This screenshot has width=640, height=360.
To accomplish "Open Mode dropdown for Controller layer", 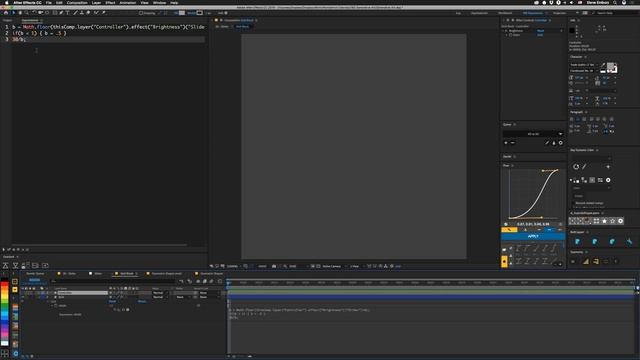I will [x=160, y=293].
